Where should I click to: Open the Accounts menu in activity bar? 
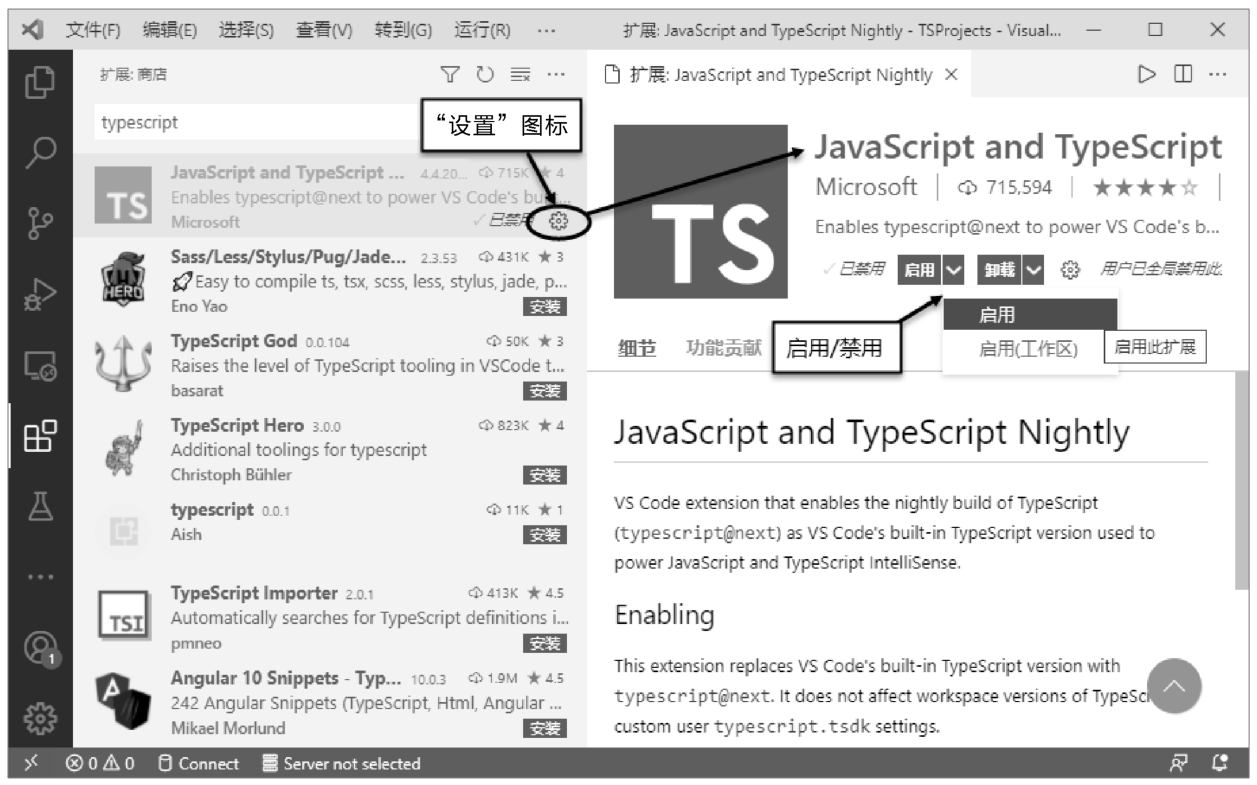pyautogui.click(x=40, y=648)
